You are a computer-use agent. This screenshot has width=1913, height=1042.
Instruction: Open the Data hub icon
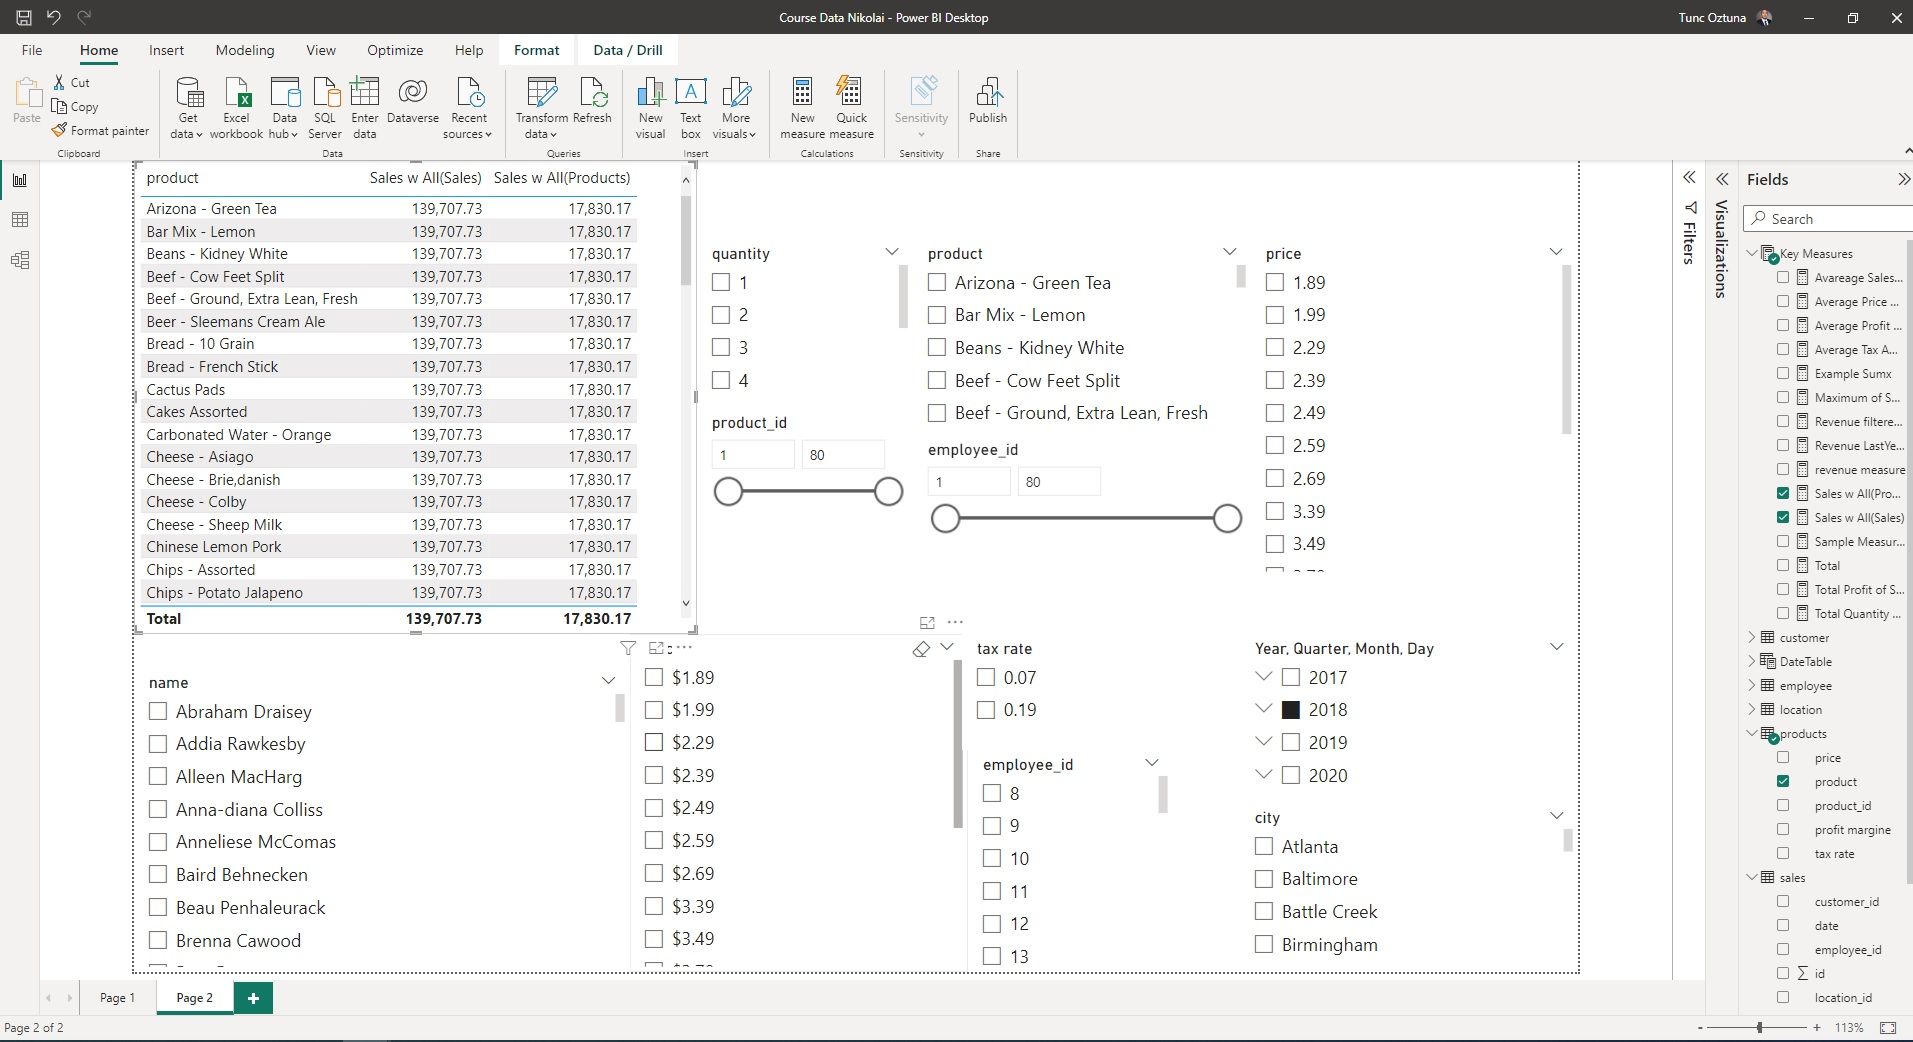point(285,108)
